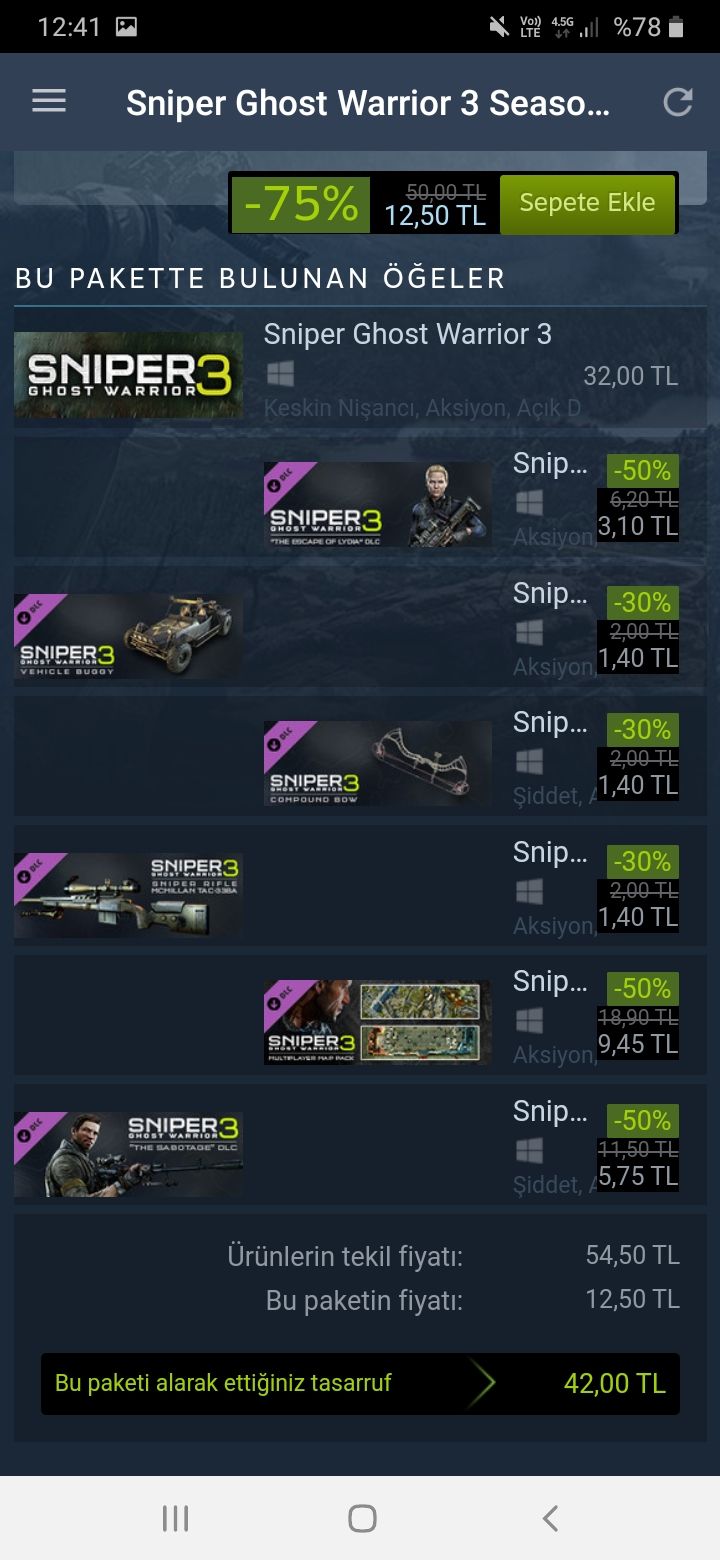720x1560 pixels.
Task: Tap the 42,00 TL savings banner
Action: point(360,1384)
